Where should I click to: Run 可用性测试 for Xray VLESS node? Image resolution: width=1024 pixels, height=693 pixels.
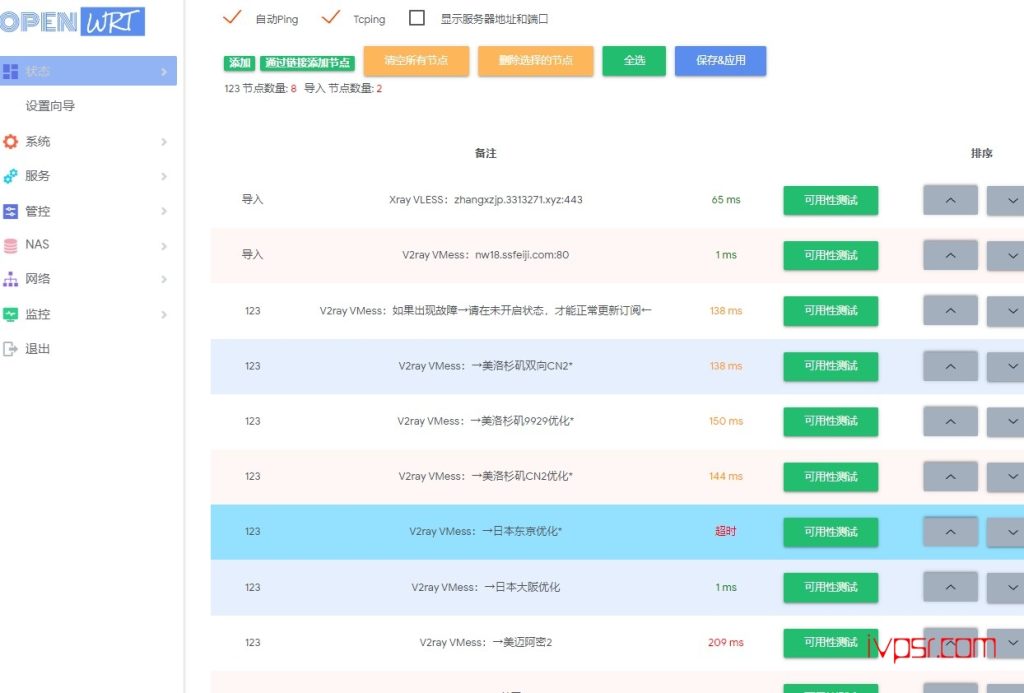[x=831, y=201]
